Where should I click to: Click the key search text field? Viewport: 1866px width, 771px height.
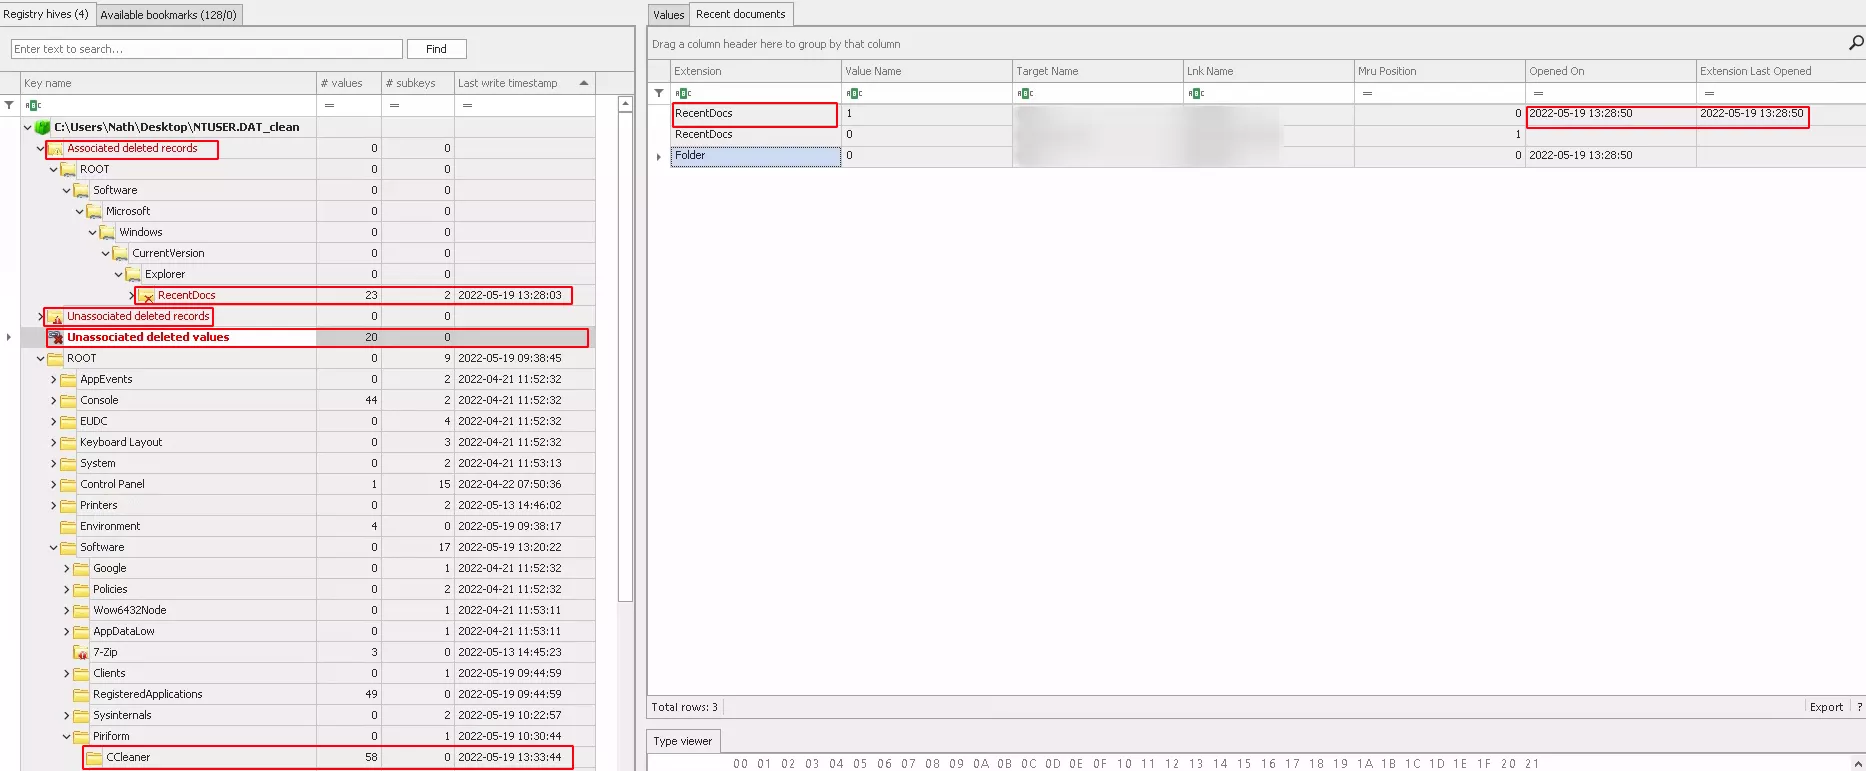[206, 49]
